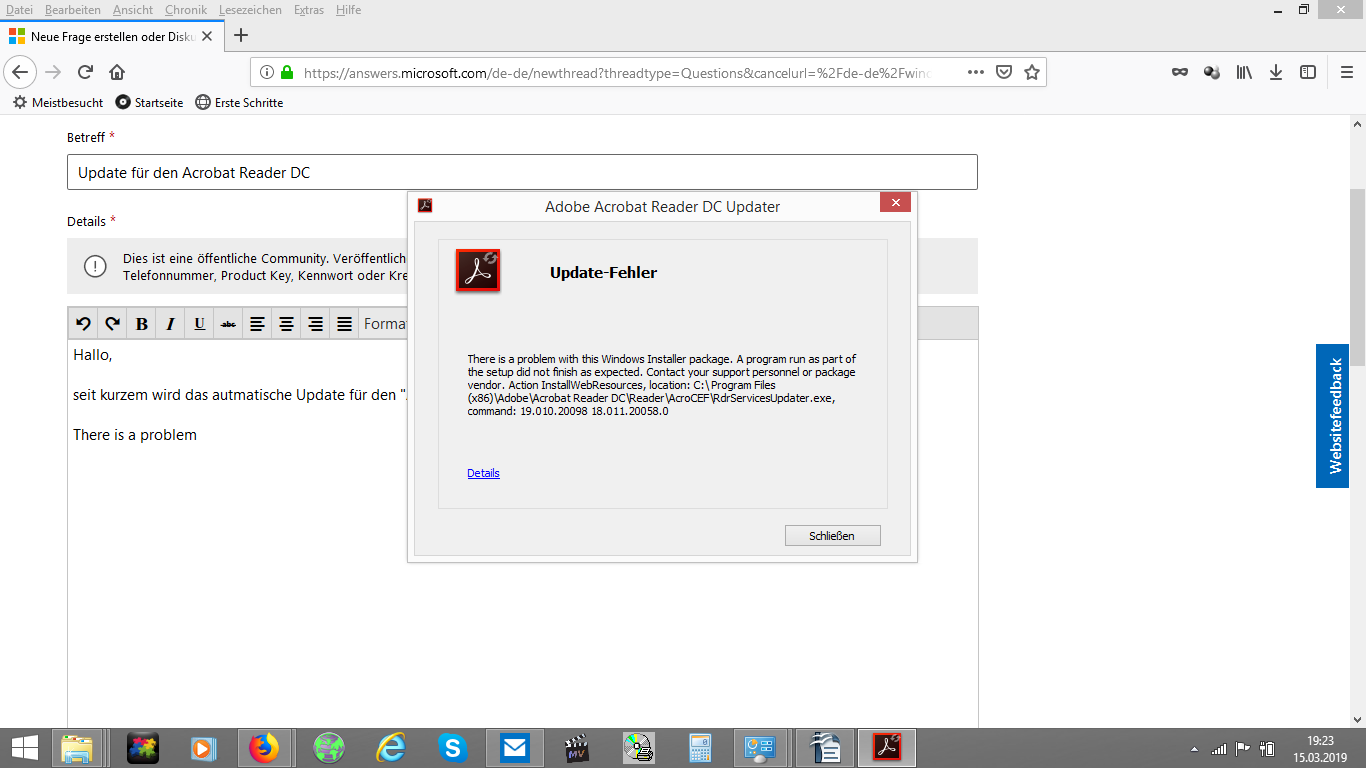
Task: Open the Lesezeichen menu
Action: (250, 9)
